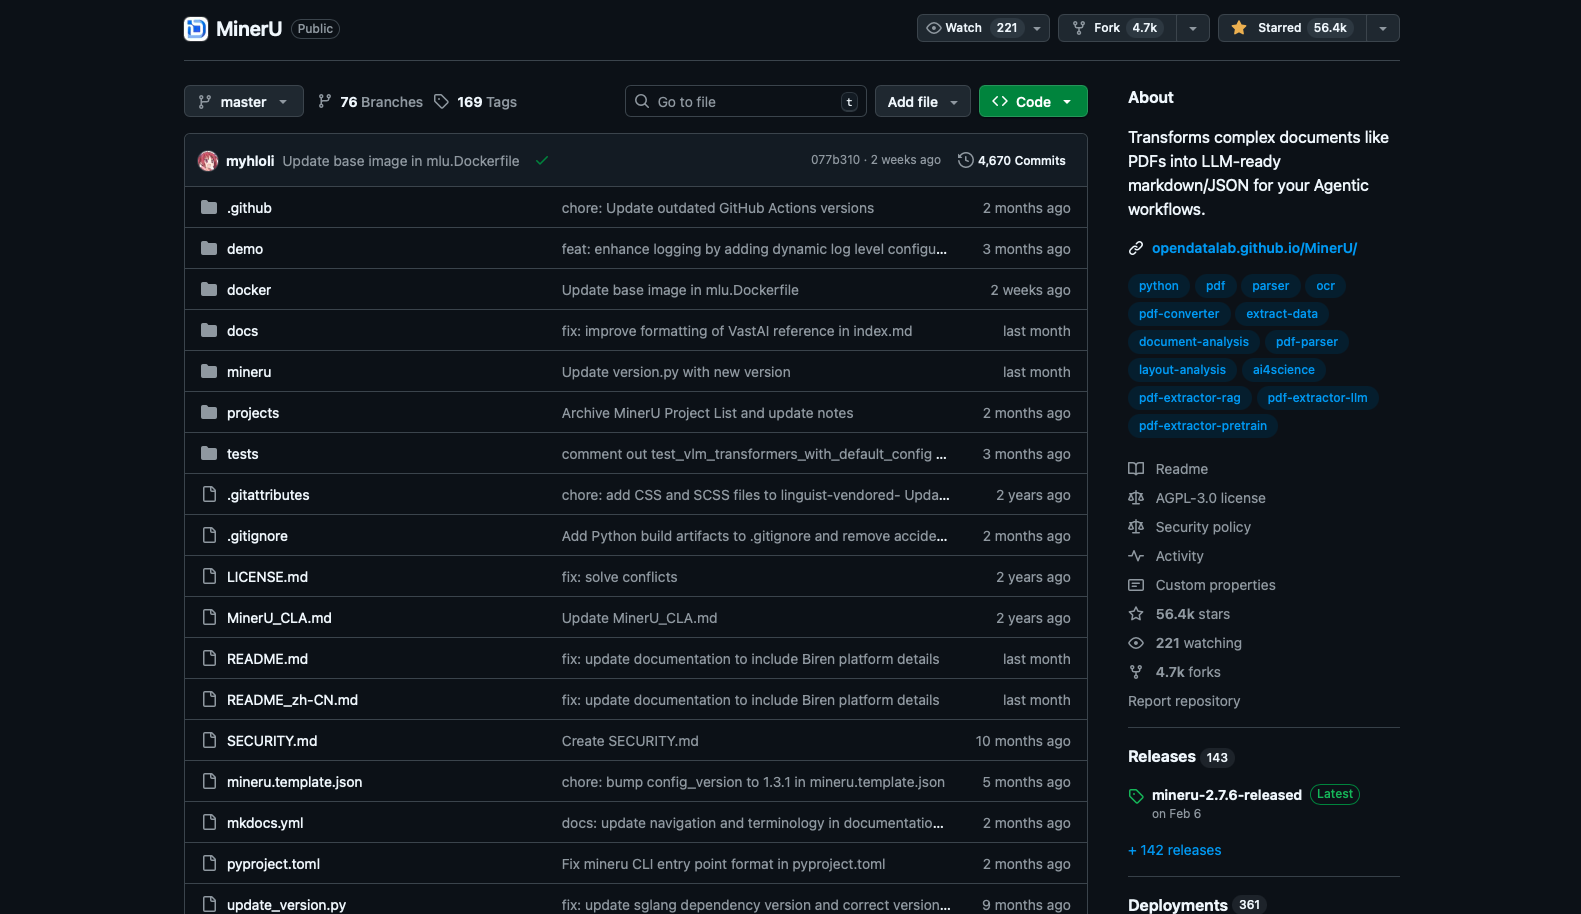
Task: Click the history clock icon by 4,670 Commits
Action: click(x=965, y=161)
